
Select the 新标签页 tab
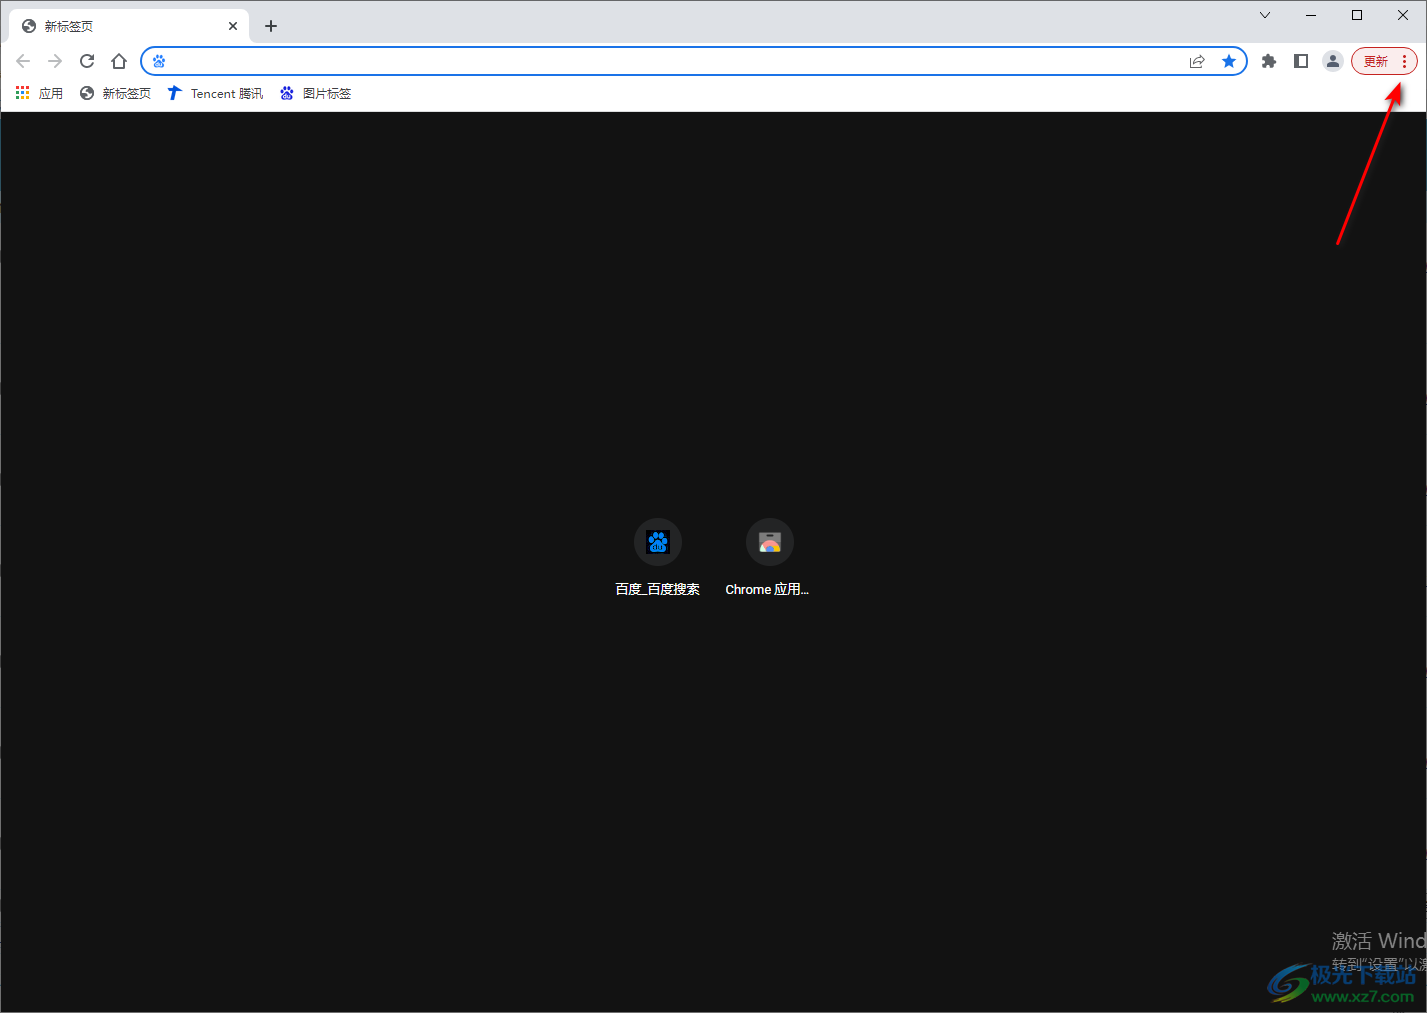click(x=130, y=26)
